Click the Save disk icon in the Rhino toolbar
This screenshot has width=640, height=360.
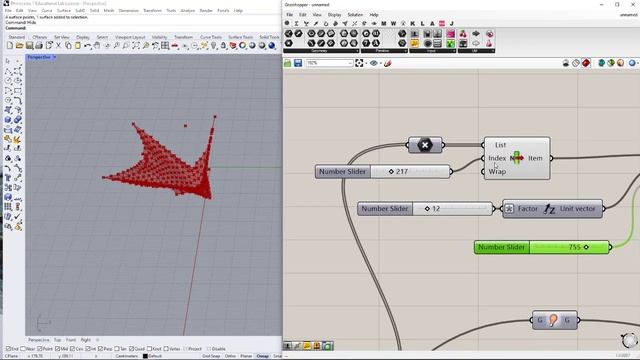29,46
